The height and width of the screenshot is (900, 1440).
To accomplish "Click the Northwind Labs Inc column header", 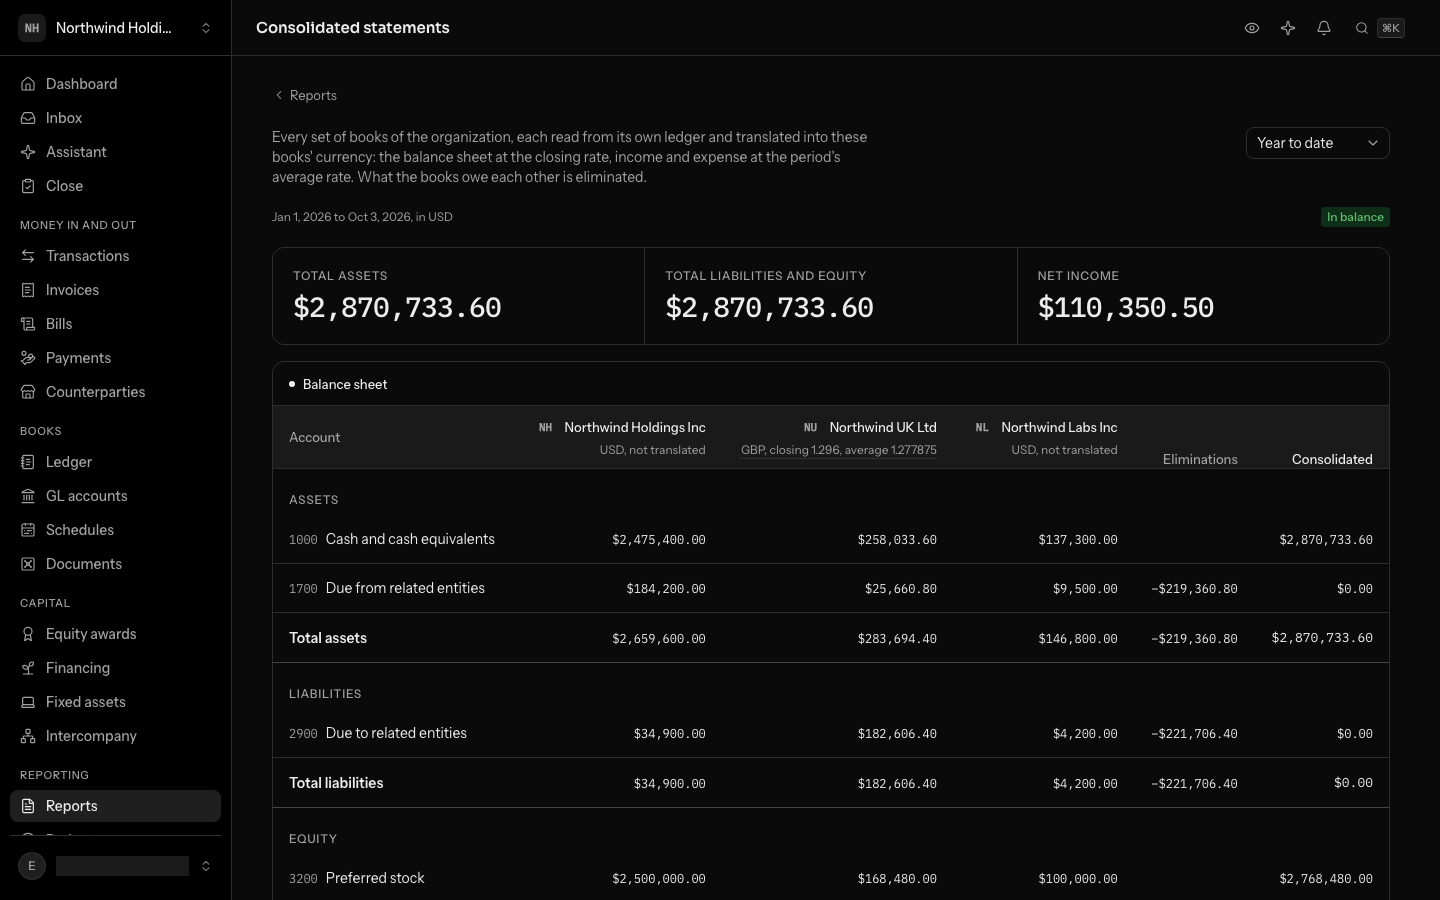I will 1058,427.
